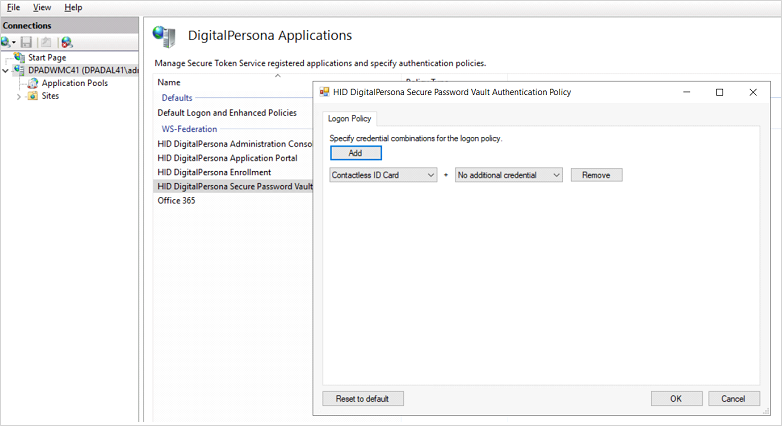Image resolution: width=782 pixels, height=426 pixels.
Task: Open the View menu
Action: coord(42,7)
